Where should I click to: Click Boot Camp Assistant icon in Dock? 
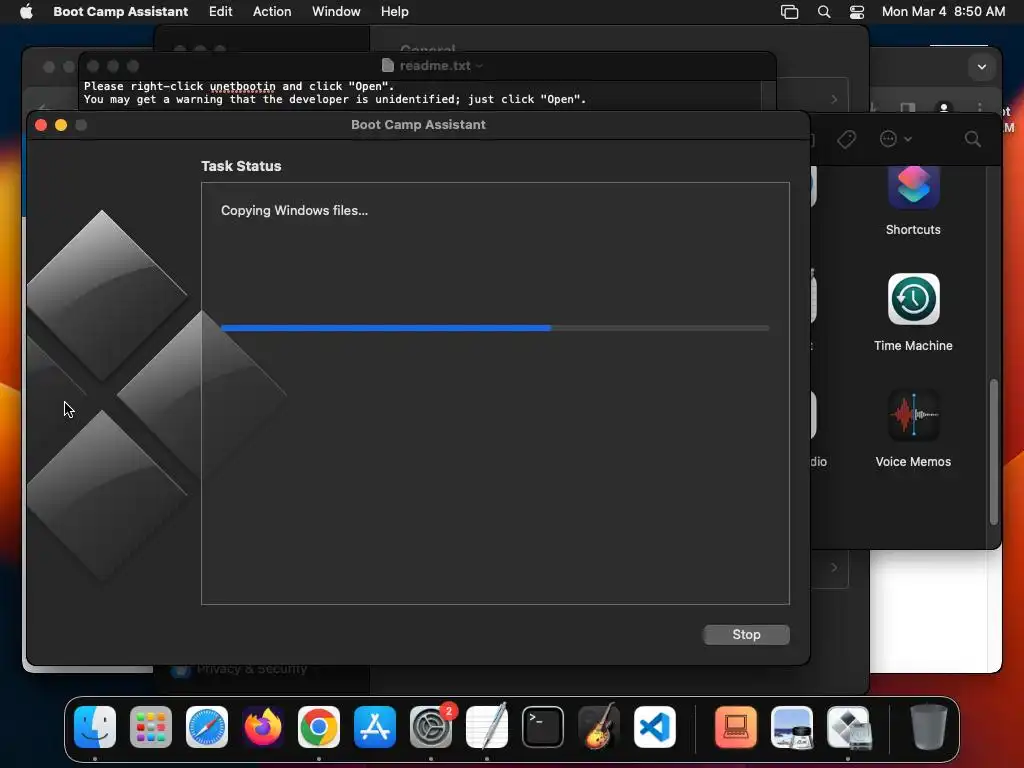pos(848,727)
